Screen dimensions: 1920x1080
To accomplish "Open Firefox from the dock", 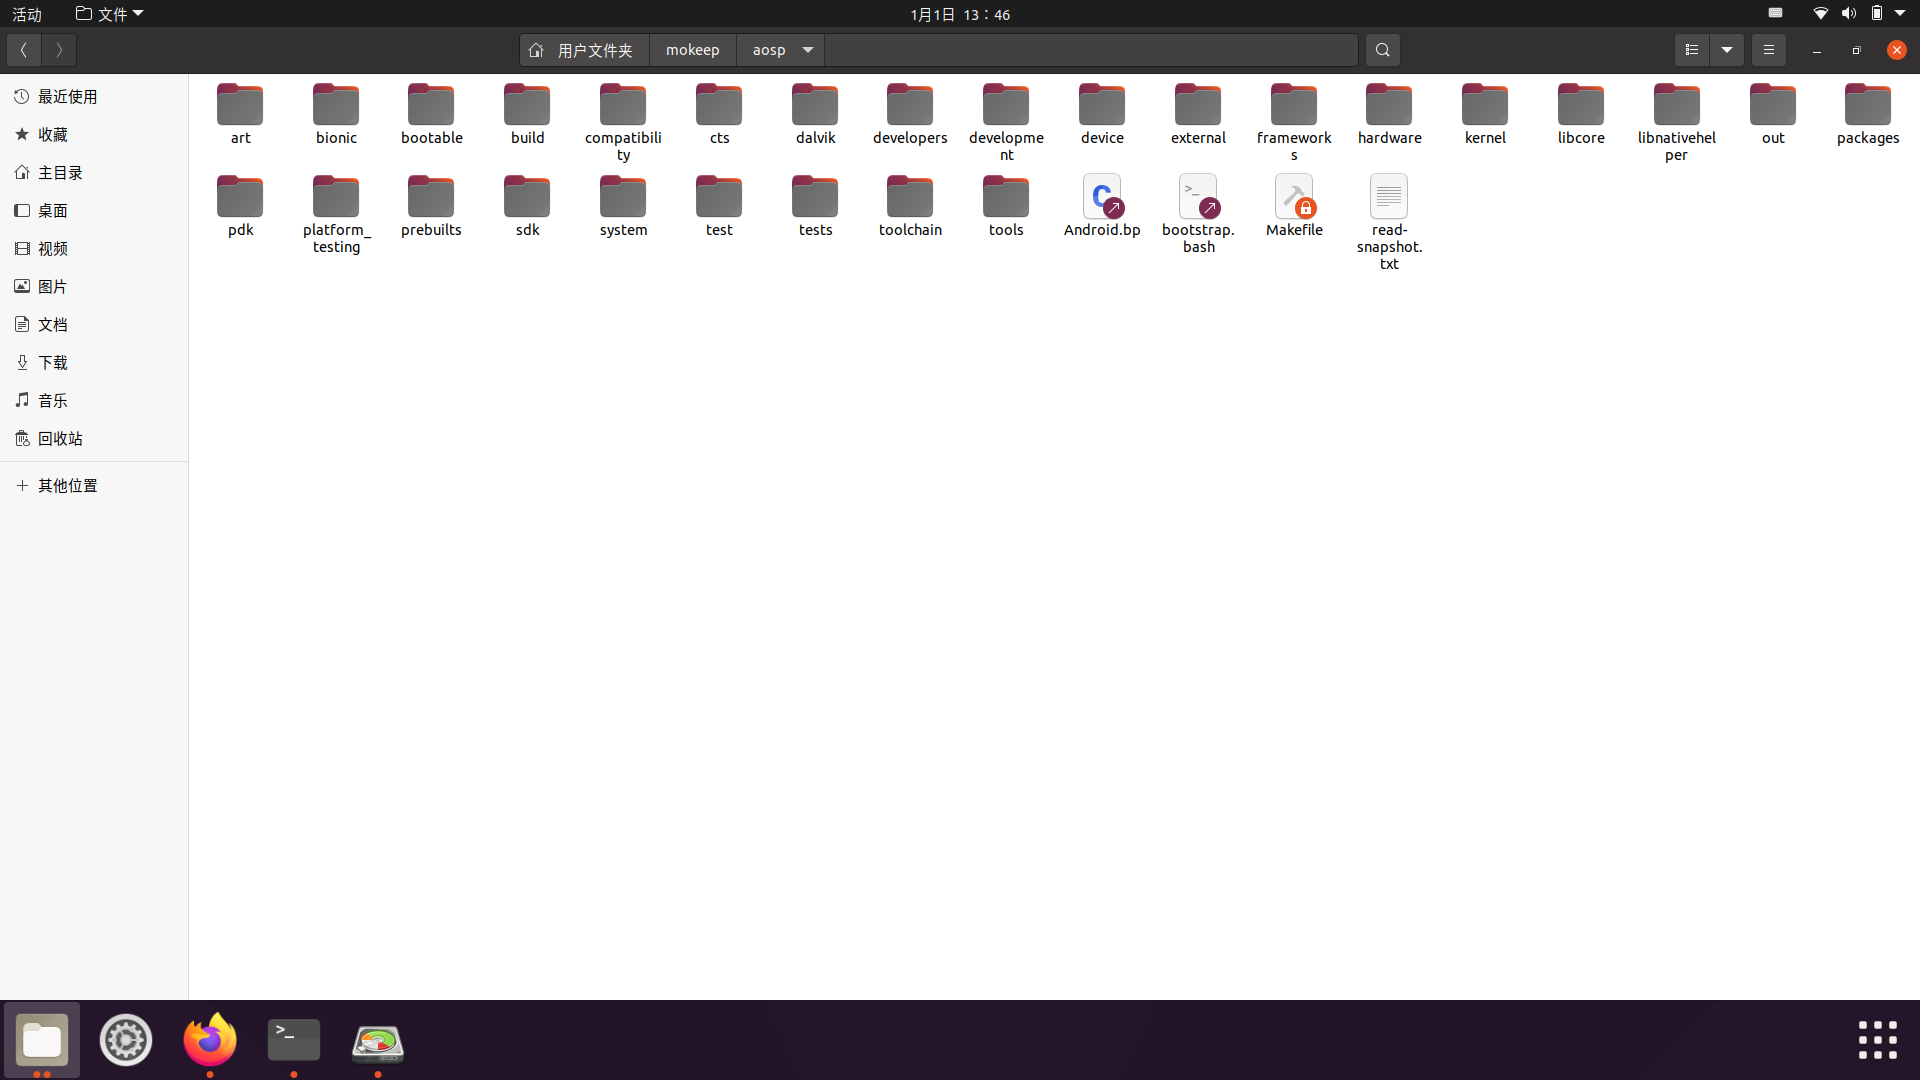I will click(209, 1039).
